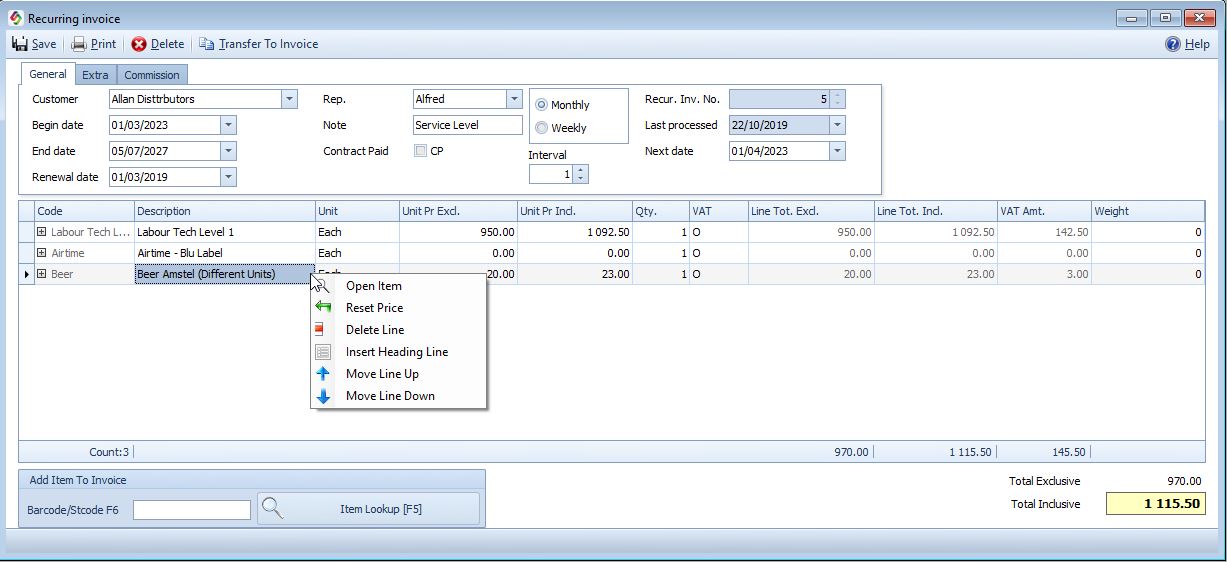Click the Barcode/Stcode F6 input field
The image size is (1227, 562).
pyautogui.click(x=191, y=510)
